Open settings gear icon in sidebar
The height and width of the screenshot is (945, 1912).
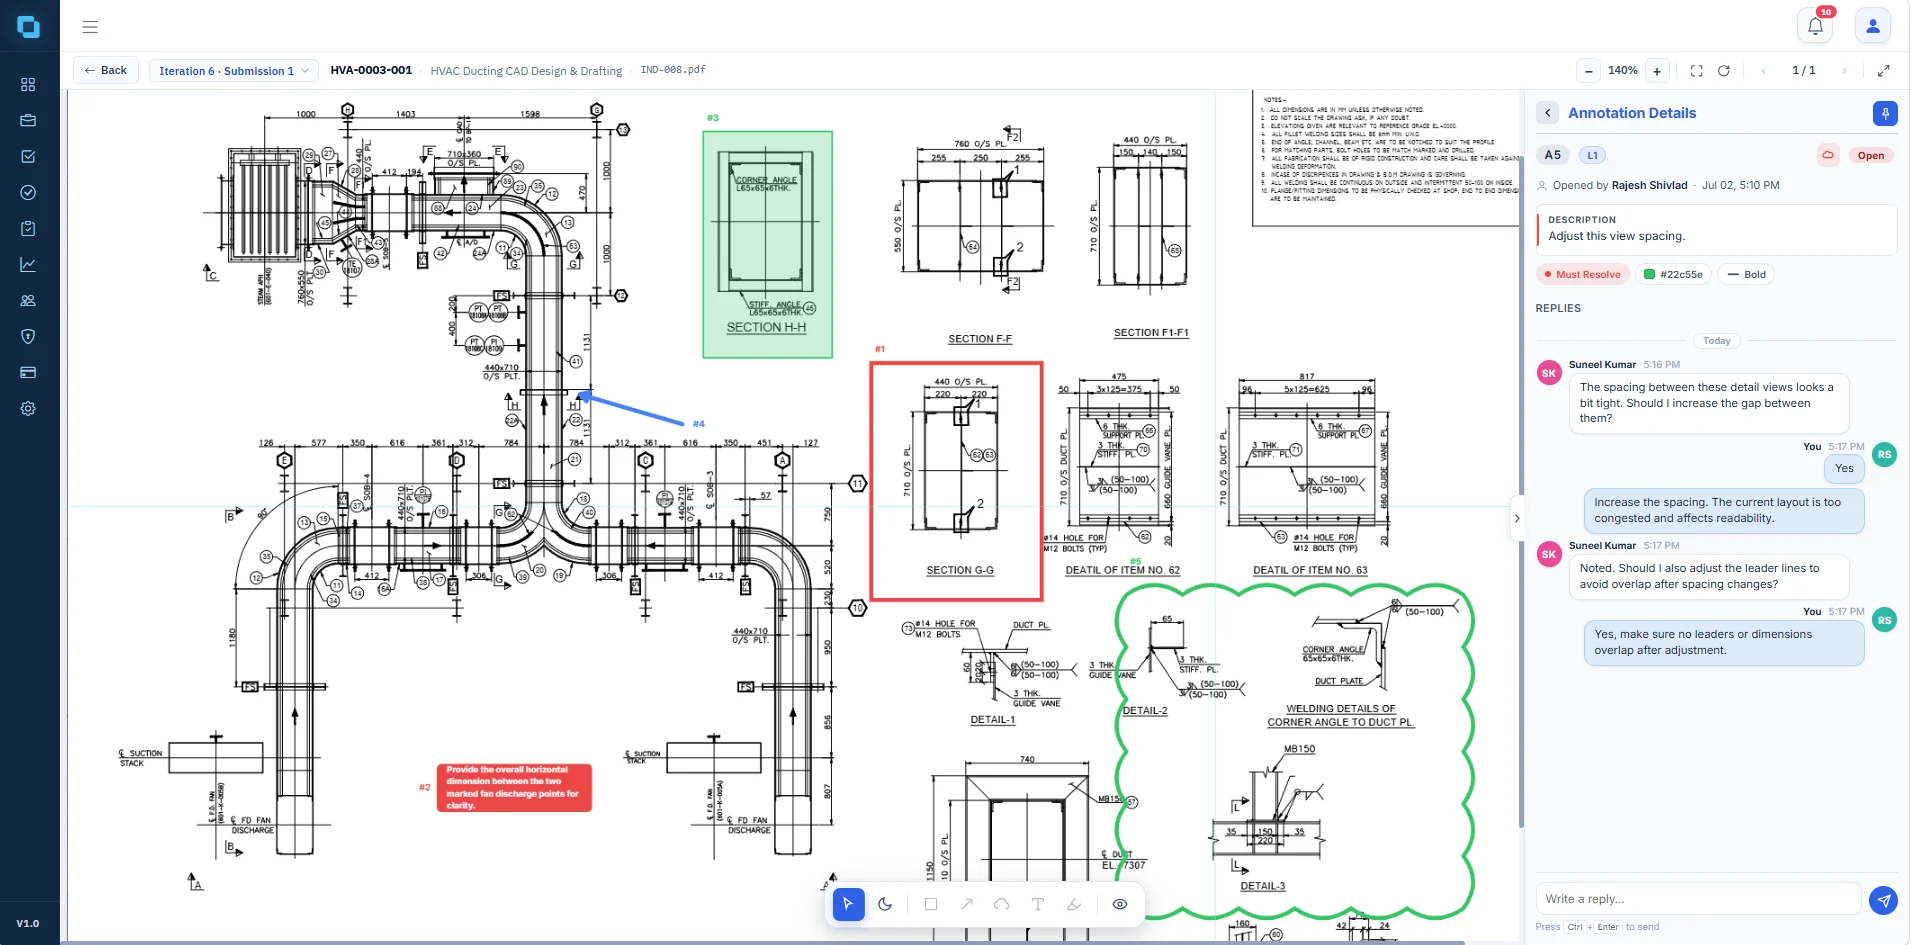28,408
